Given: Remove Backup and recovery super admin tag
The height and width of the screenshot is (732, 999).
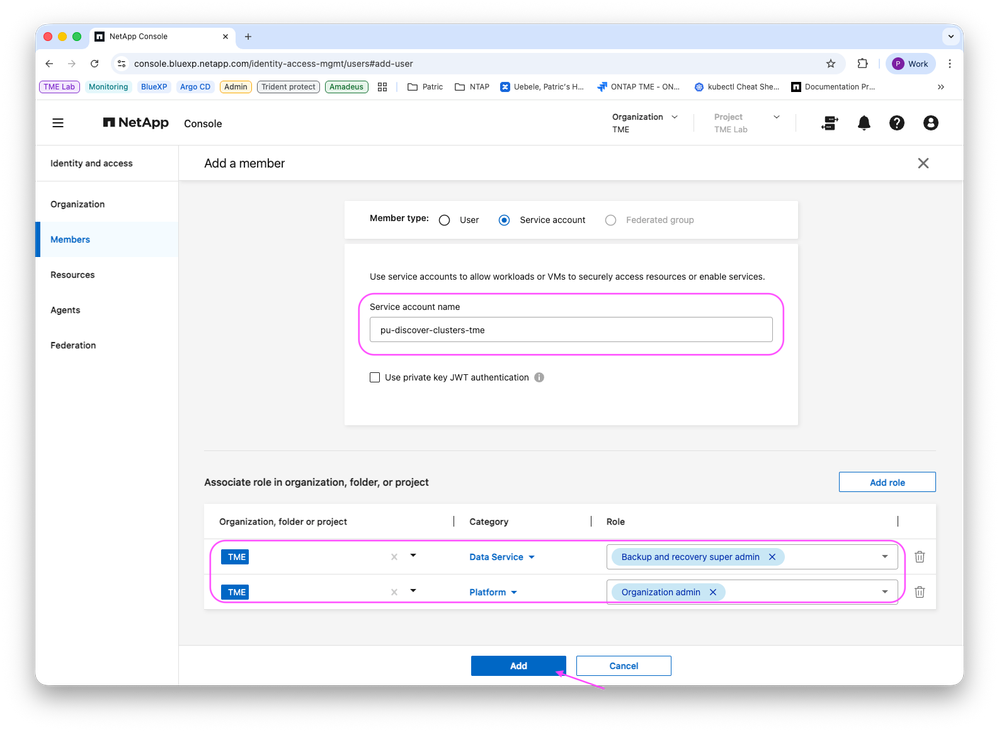Looking at the screenshot, I should click(772, 557).
